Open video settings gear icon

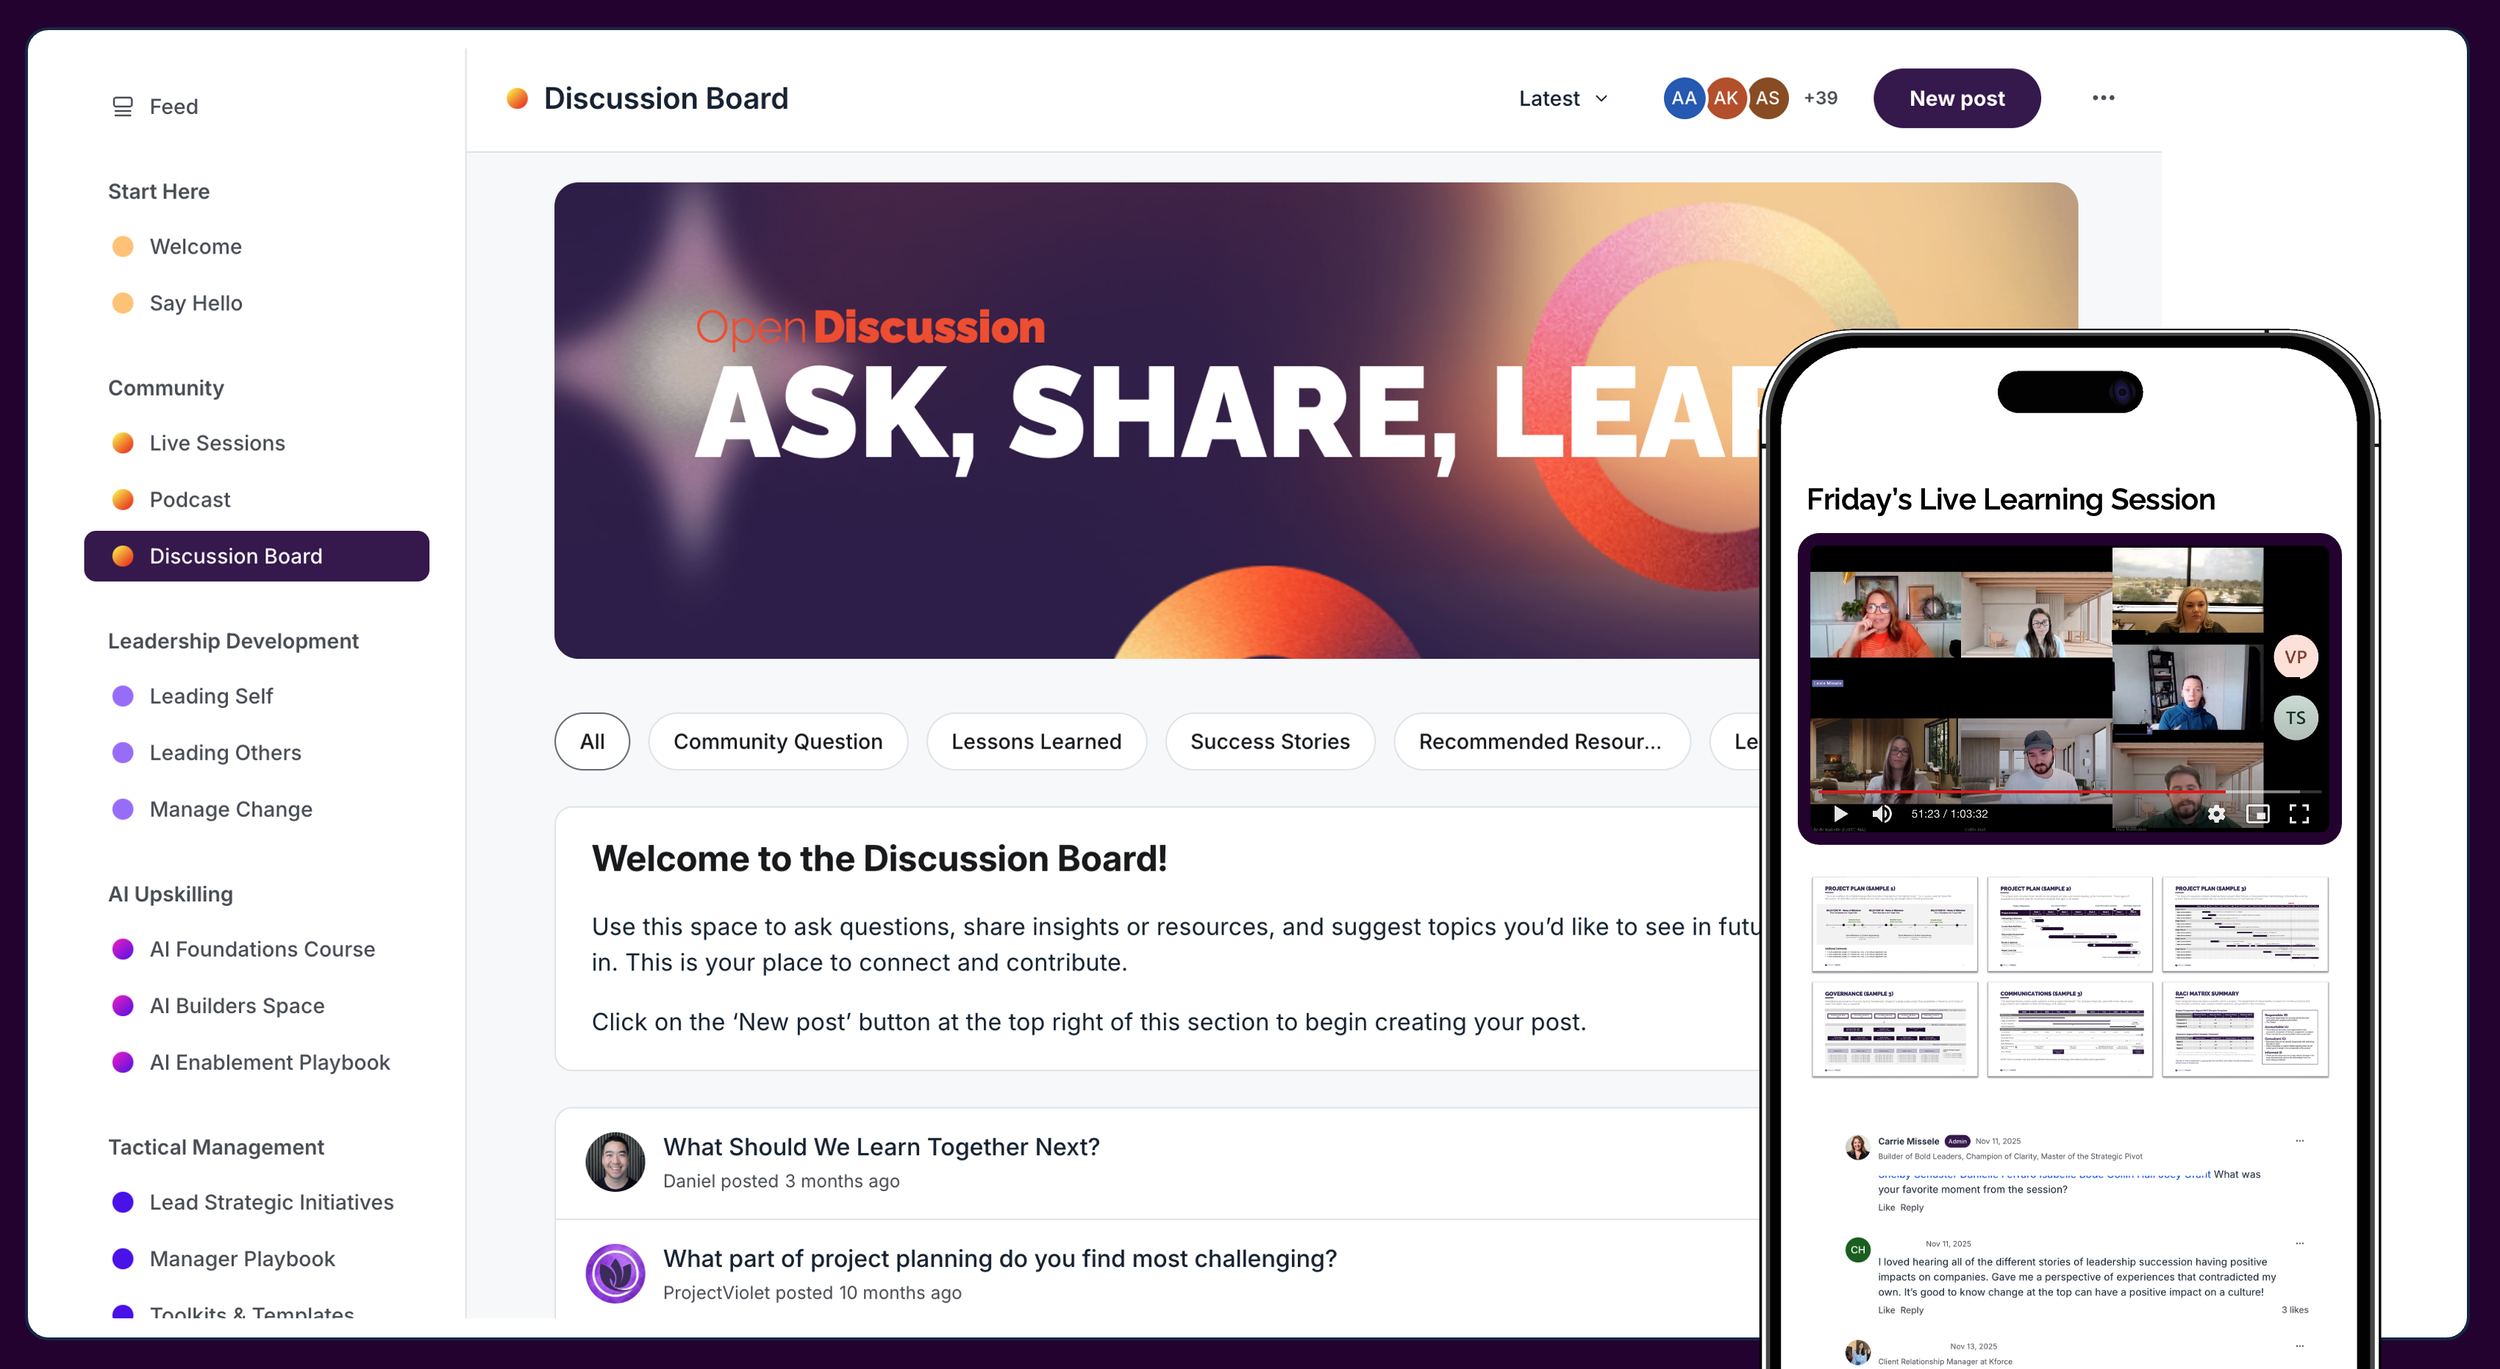[x=2216, y=814]
